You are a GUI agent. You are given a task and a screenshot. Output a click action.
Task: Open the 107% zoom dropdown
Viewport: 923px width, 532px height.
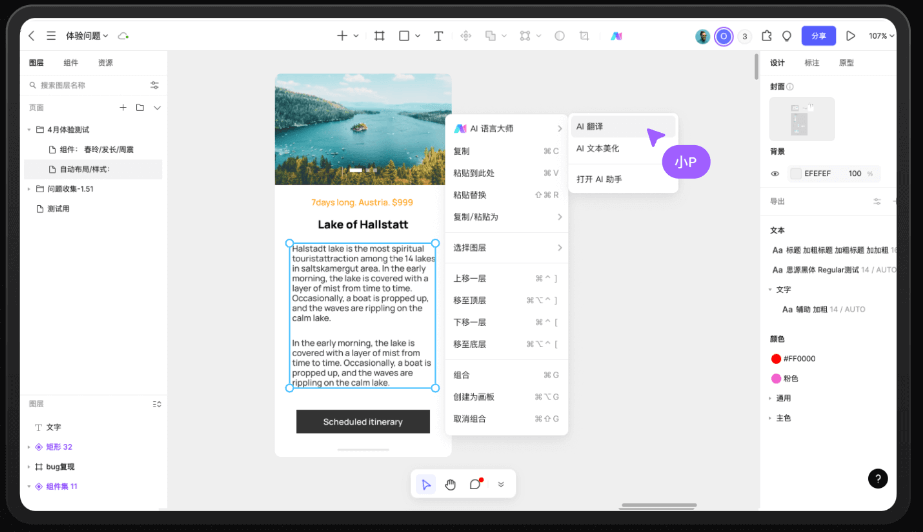click(x=881, y=36)
